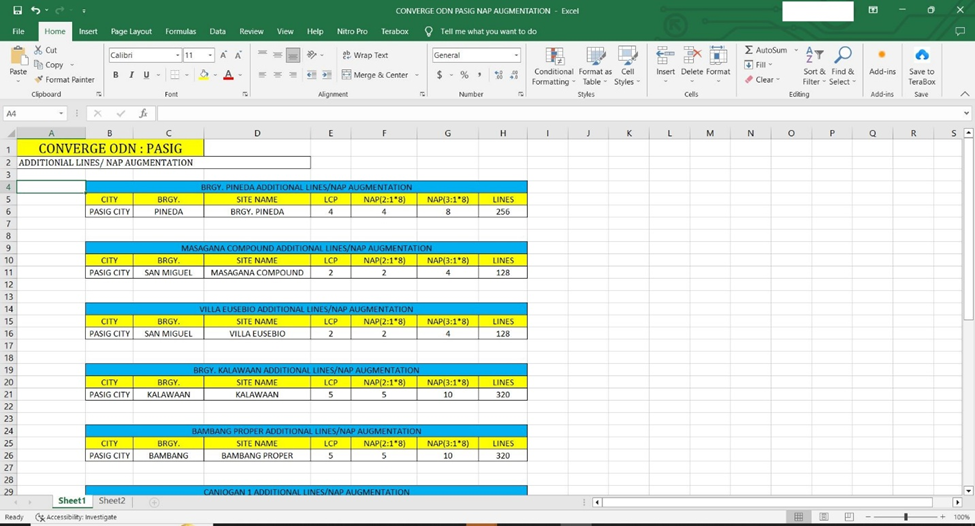Screen dimensions: 975x526
Task: Toggle Page Break Preview view
Action: 849,517
